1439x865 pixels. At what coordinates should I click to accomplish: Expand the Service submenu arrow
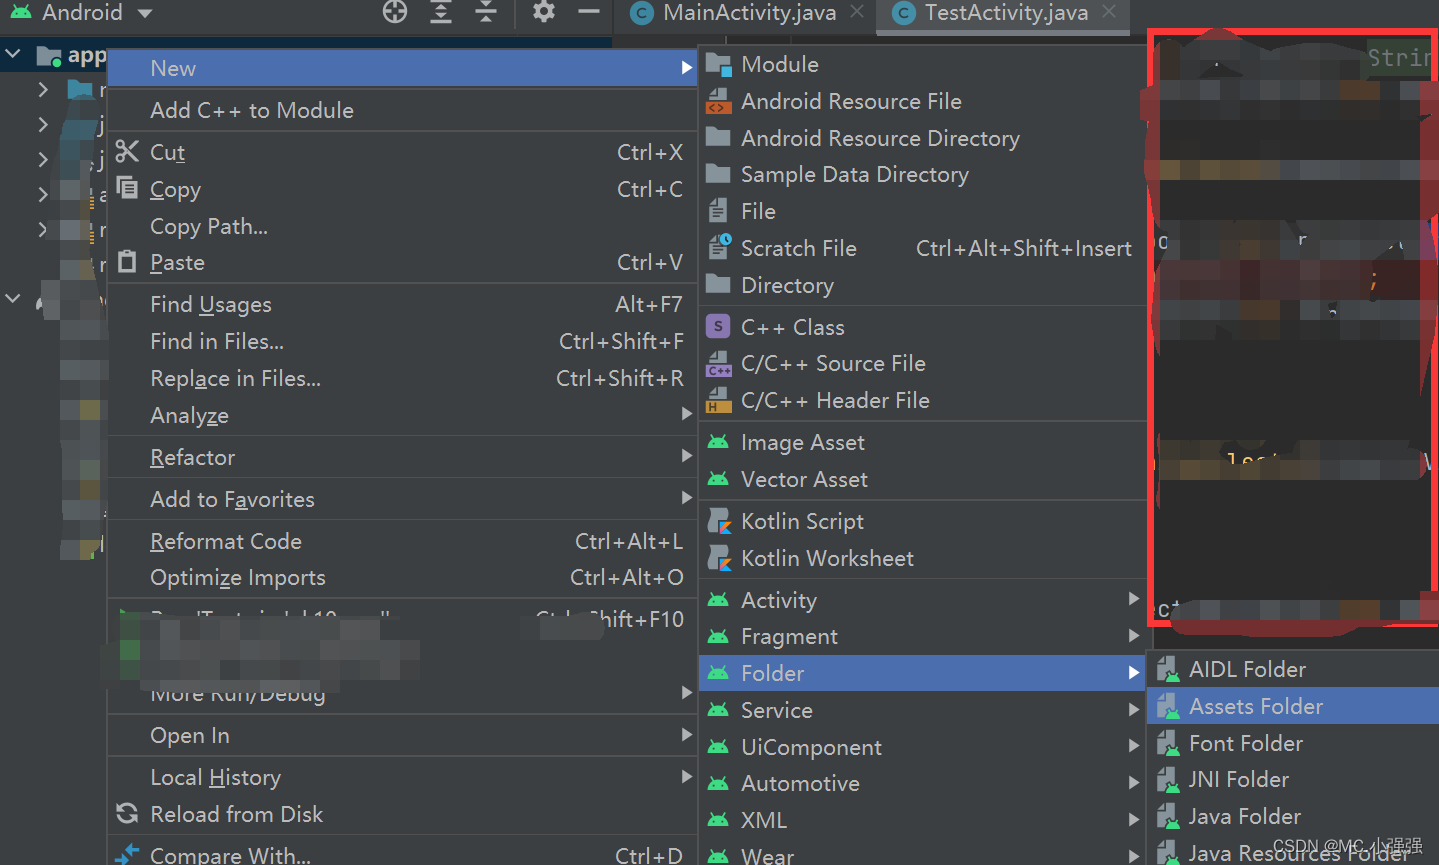pyautogui.click(x=1134, y=710)
